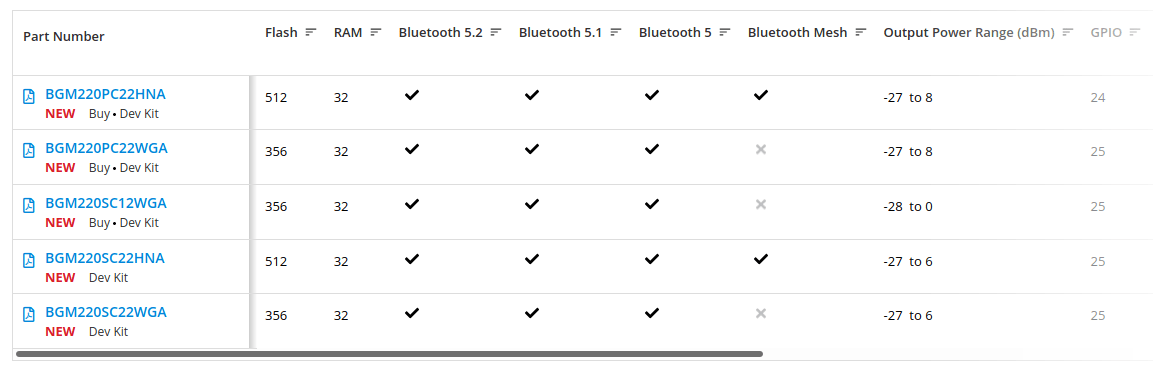
Task: Open PDF datasheet icon for BGM220SC22WGA
Action: (x=29, y=314)
